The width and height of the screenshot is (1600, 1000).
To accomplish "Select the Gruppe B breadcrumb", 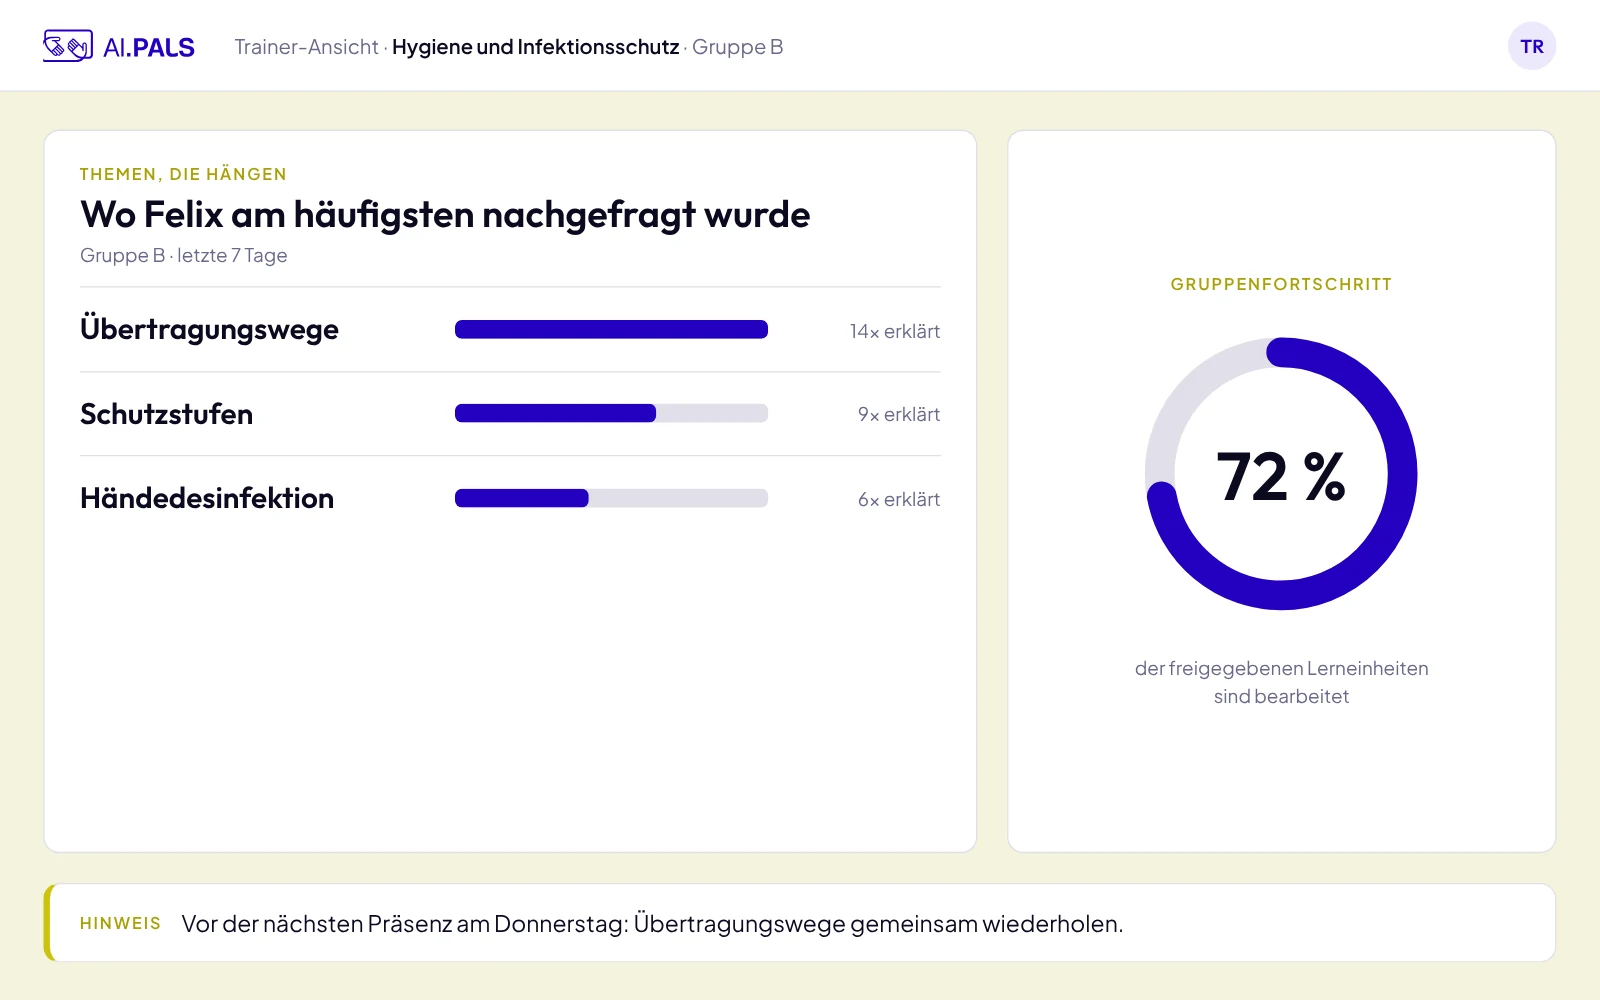I will click(738, 47).
